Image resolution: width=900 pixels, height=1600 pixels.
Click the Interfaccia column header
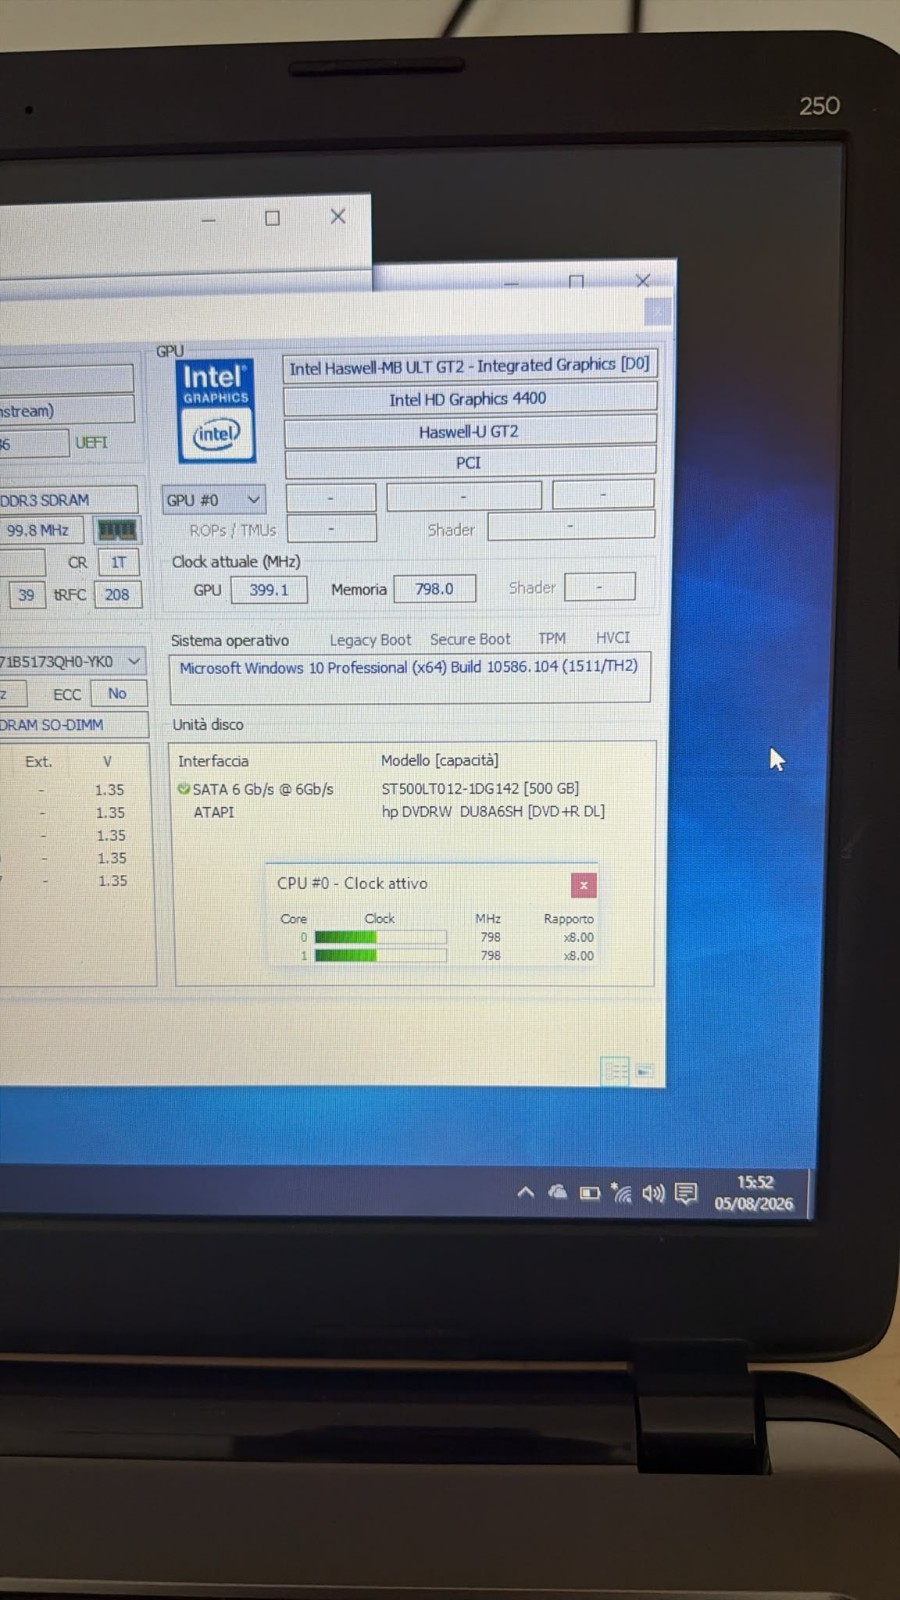tap(213, 761)
